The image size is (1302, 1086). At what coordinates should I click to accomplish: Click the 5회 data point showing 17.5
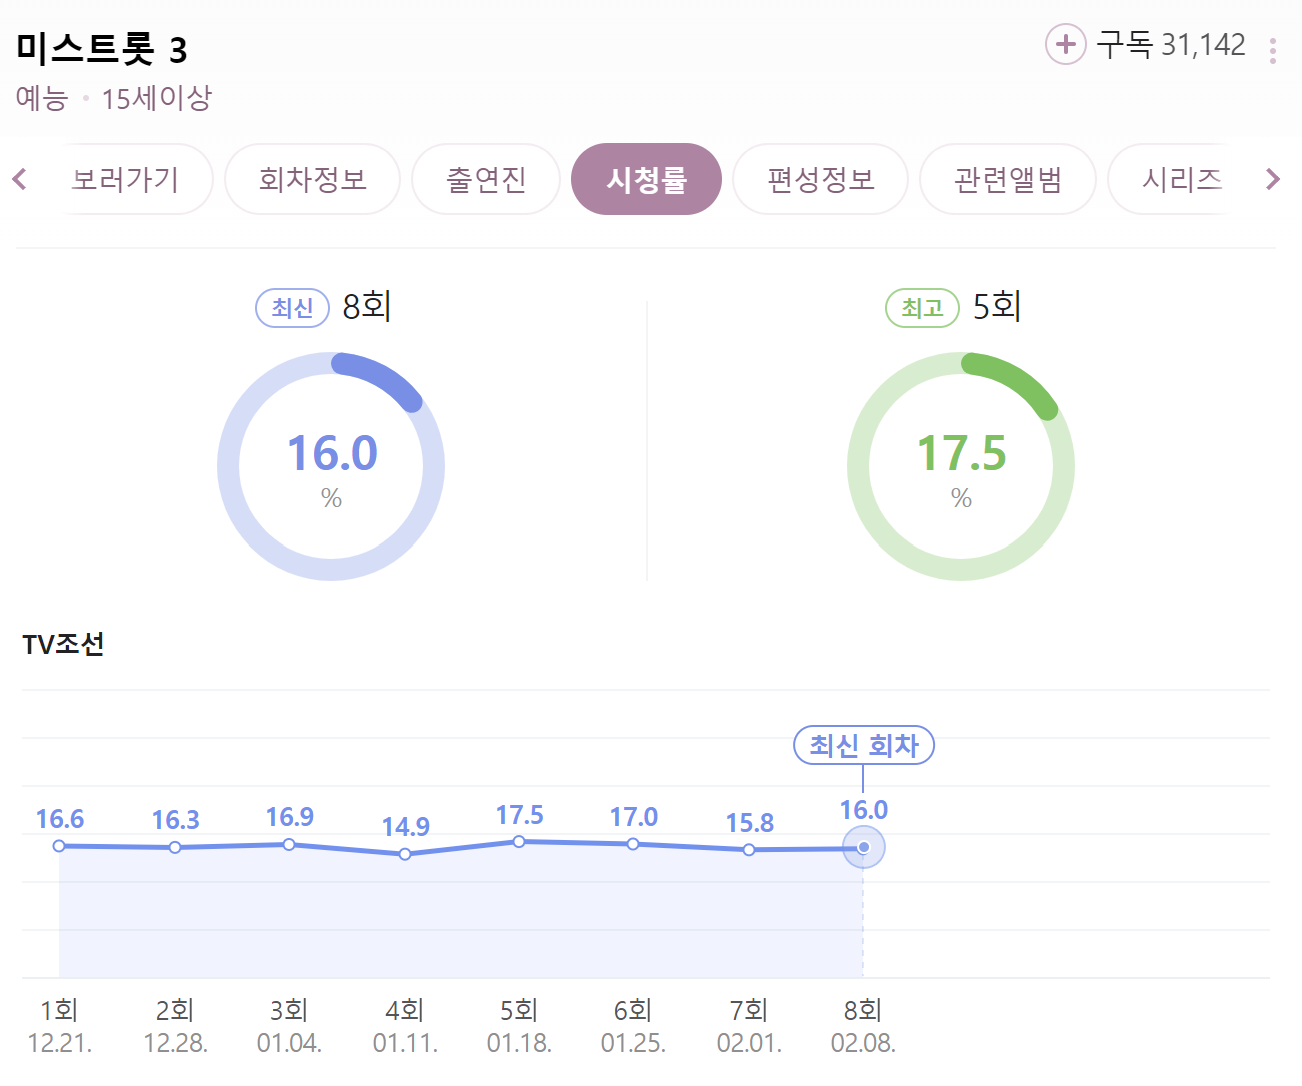coord(518,841)
